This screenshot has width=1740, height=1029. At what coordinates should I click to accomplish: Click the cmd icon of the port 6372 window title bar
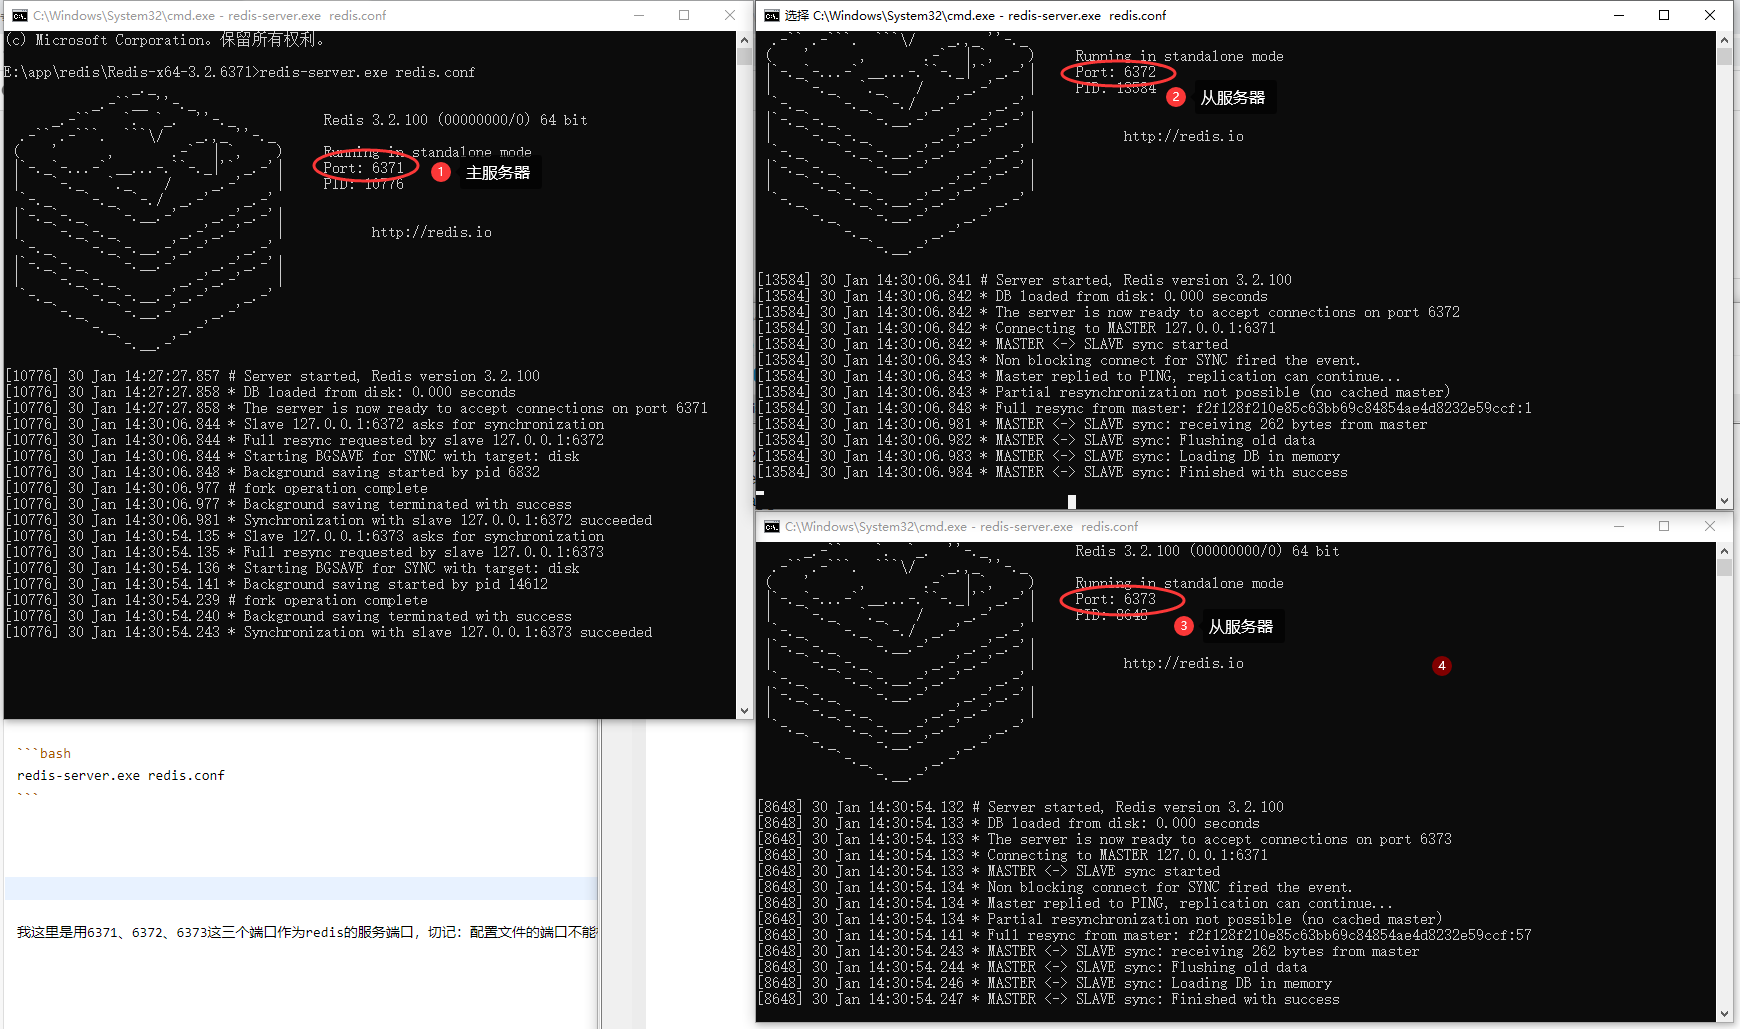point(772,15)
